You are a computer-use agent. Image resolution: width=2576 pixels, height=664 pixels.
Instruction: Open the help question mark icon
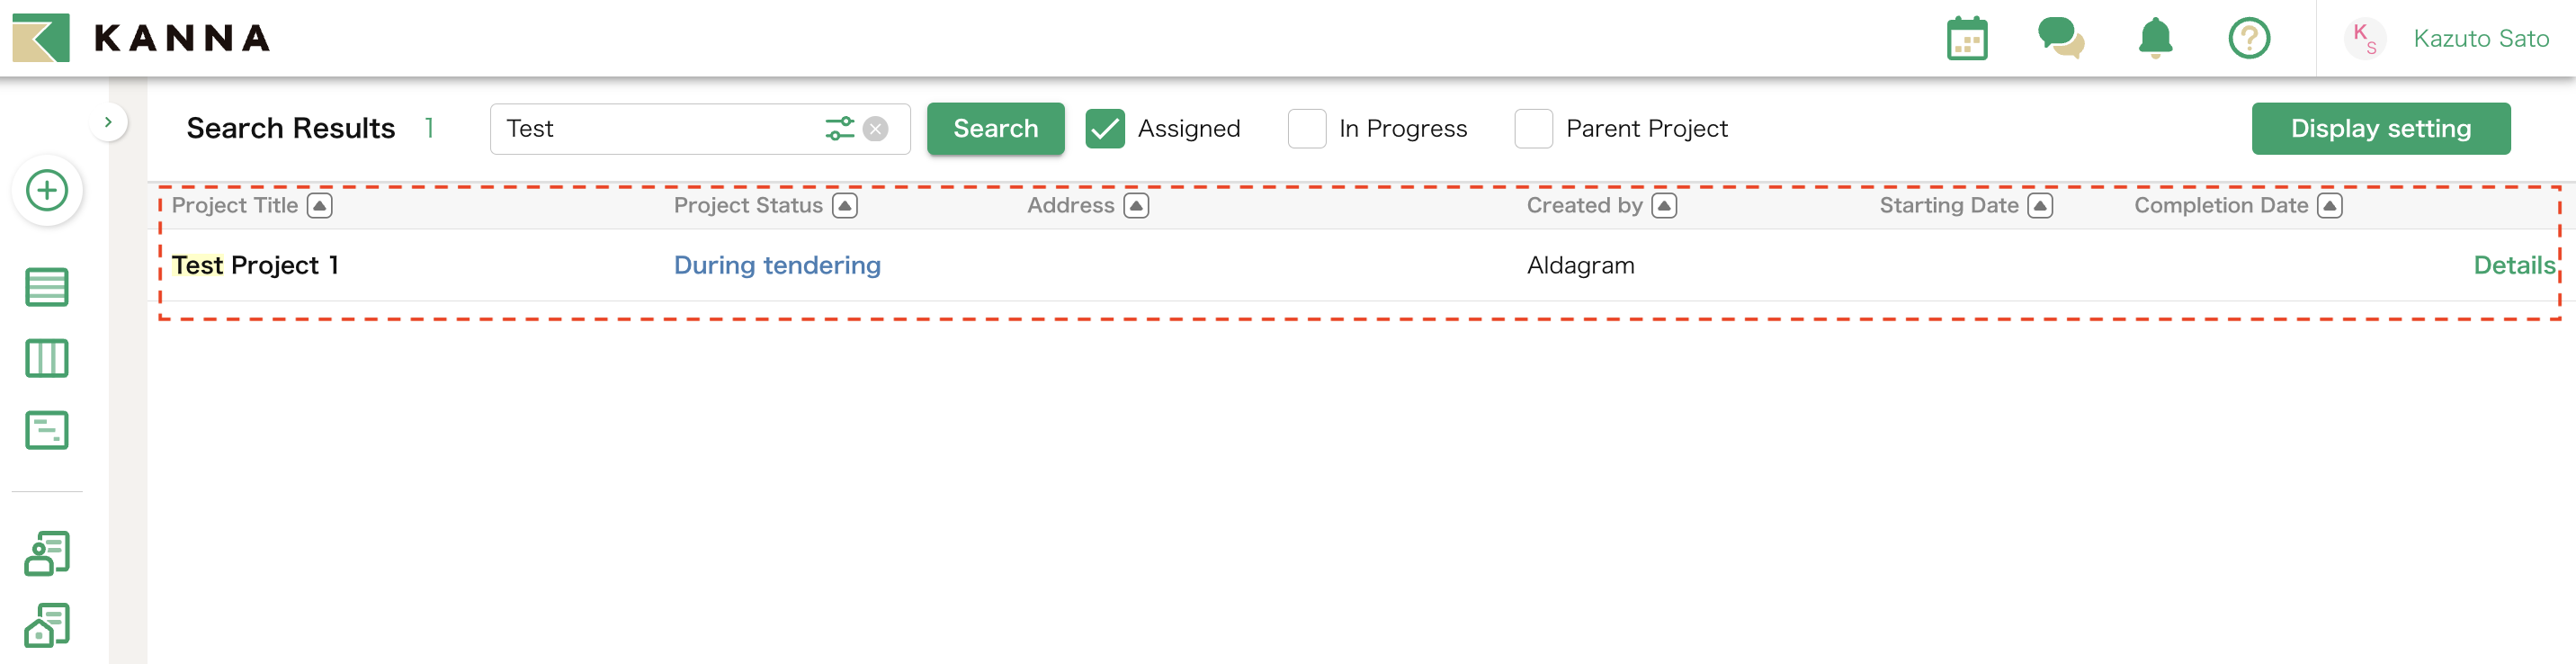coord(2249,38)
